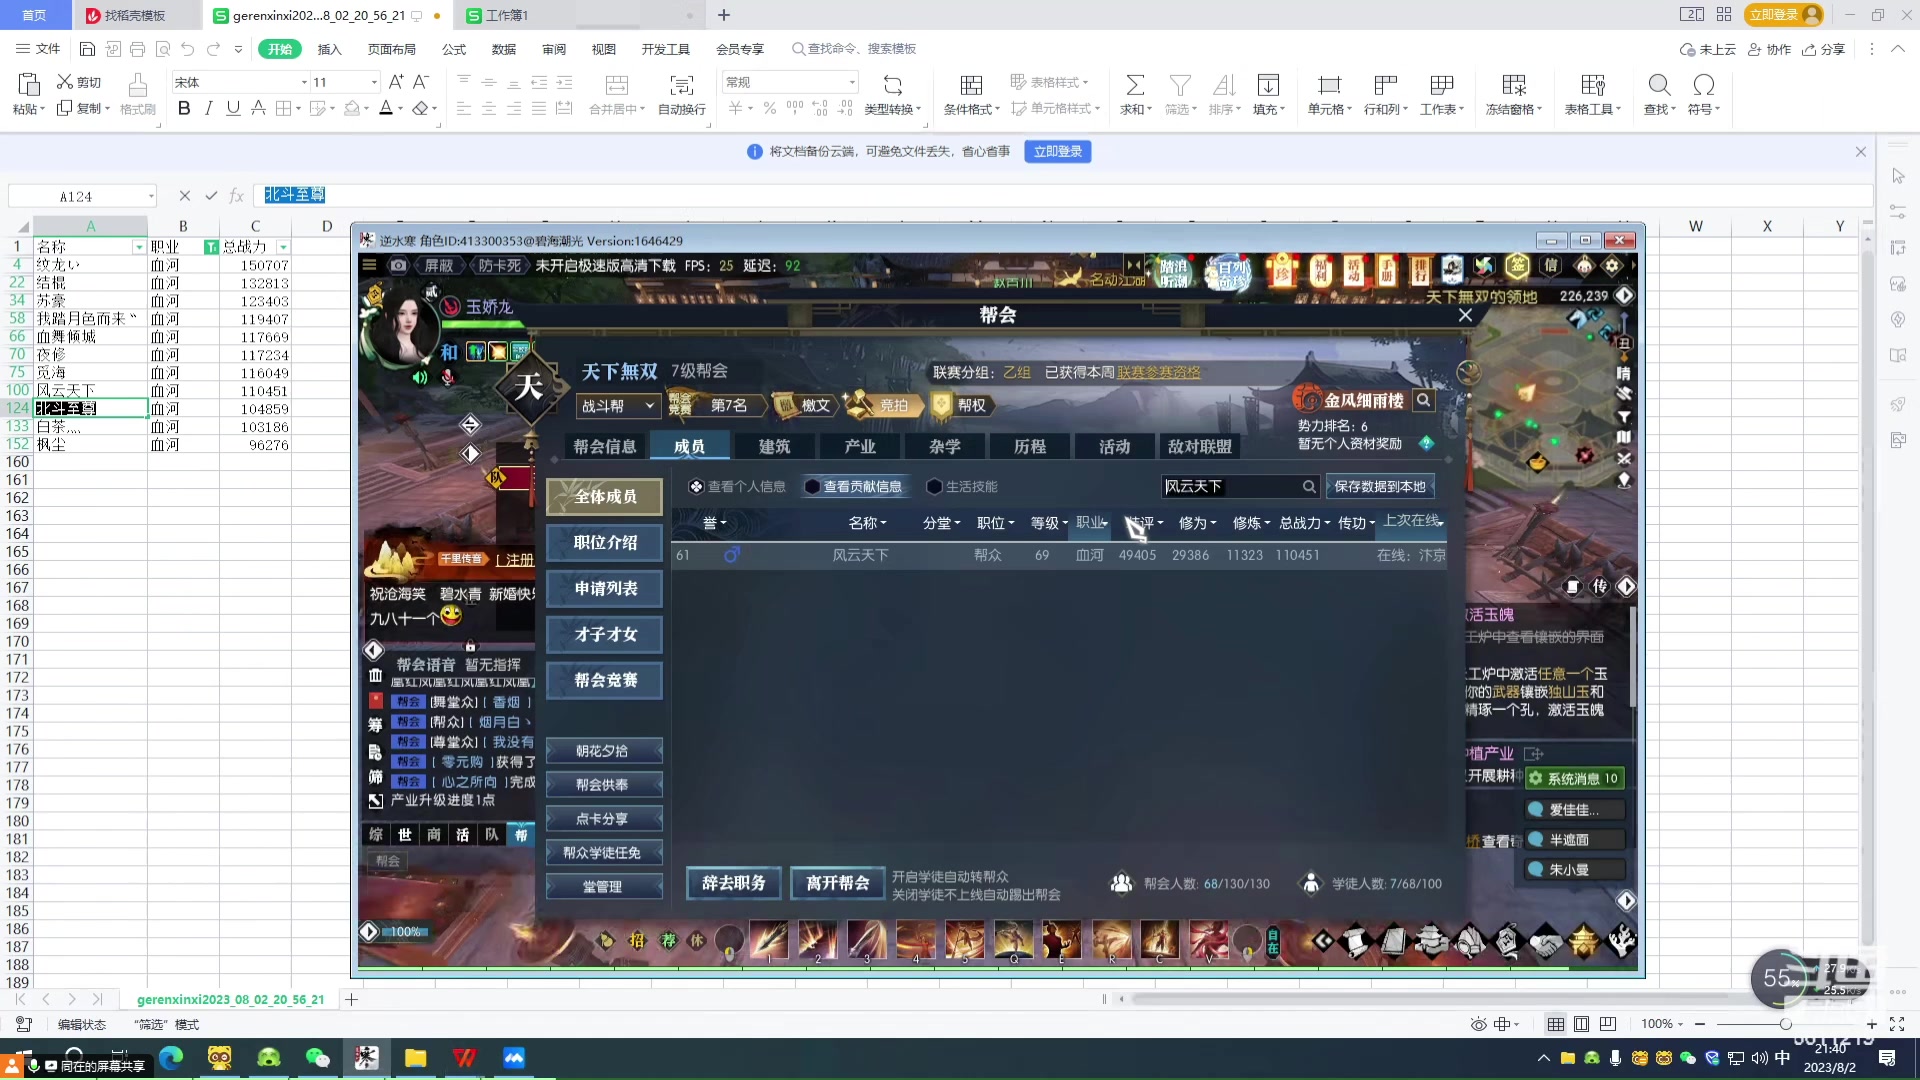This screenshot has height=1080, width=1920.
Task: Click the filter (筛选) icon
Action: point(1180,85)
